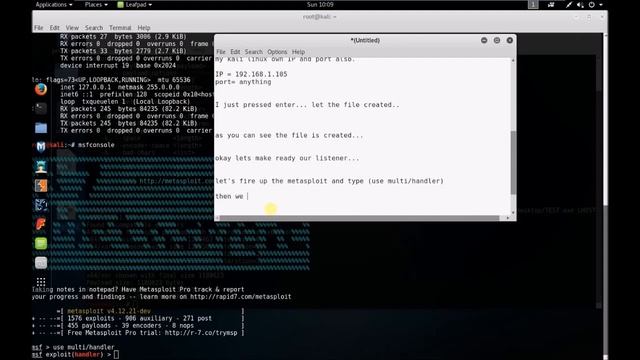This screenshot has width=640, height=360.
Task: Minimize the Leafpad Untitled window
Action: 484,40
